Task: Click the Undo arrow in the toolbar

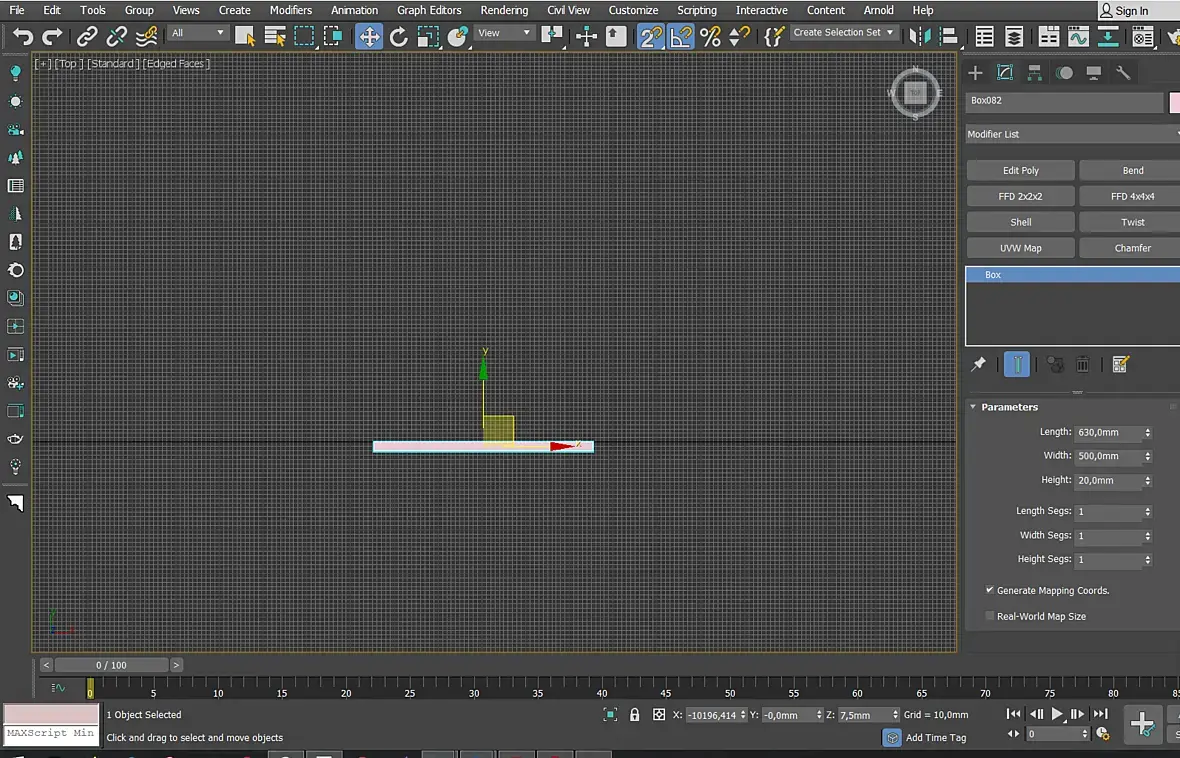Action: pyautogui.click(x=22, y=37)
